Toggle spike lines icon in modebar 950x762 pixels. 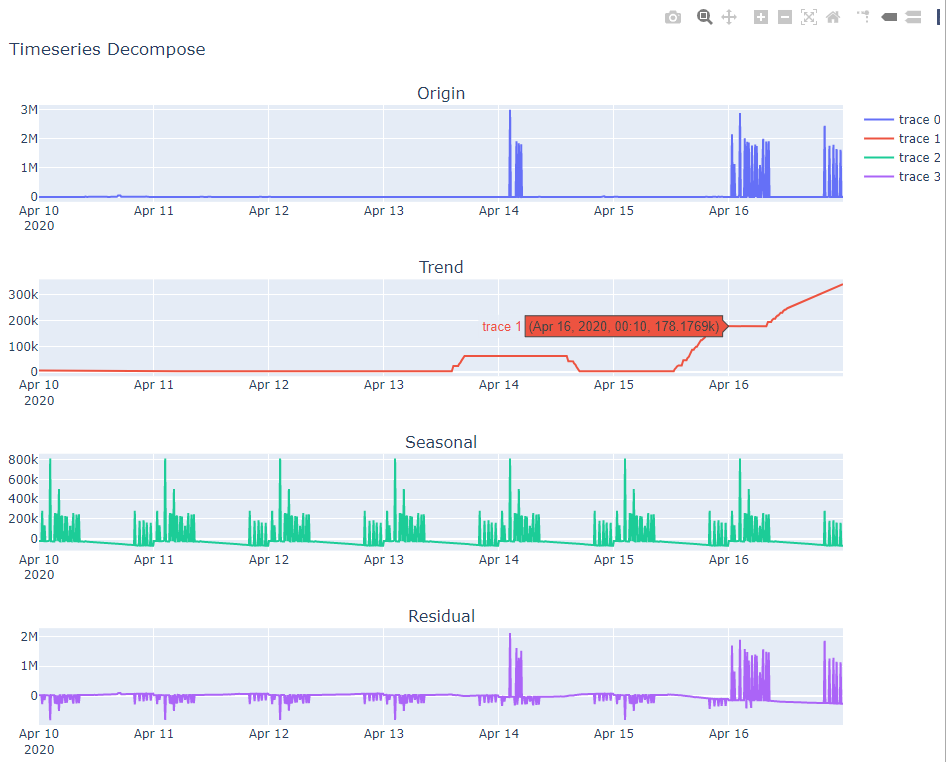(x=863, y=17)
